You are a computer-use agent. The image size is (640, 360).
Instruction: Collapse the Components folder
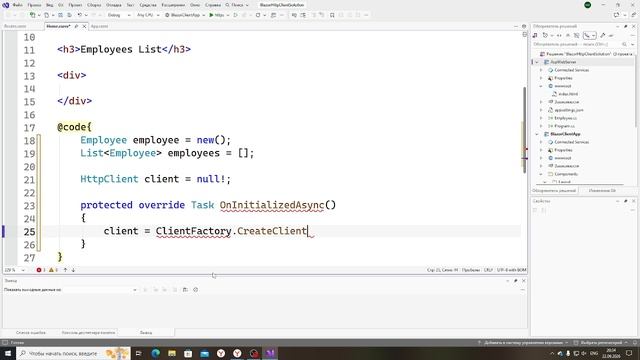tap(541, 174)
